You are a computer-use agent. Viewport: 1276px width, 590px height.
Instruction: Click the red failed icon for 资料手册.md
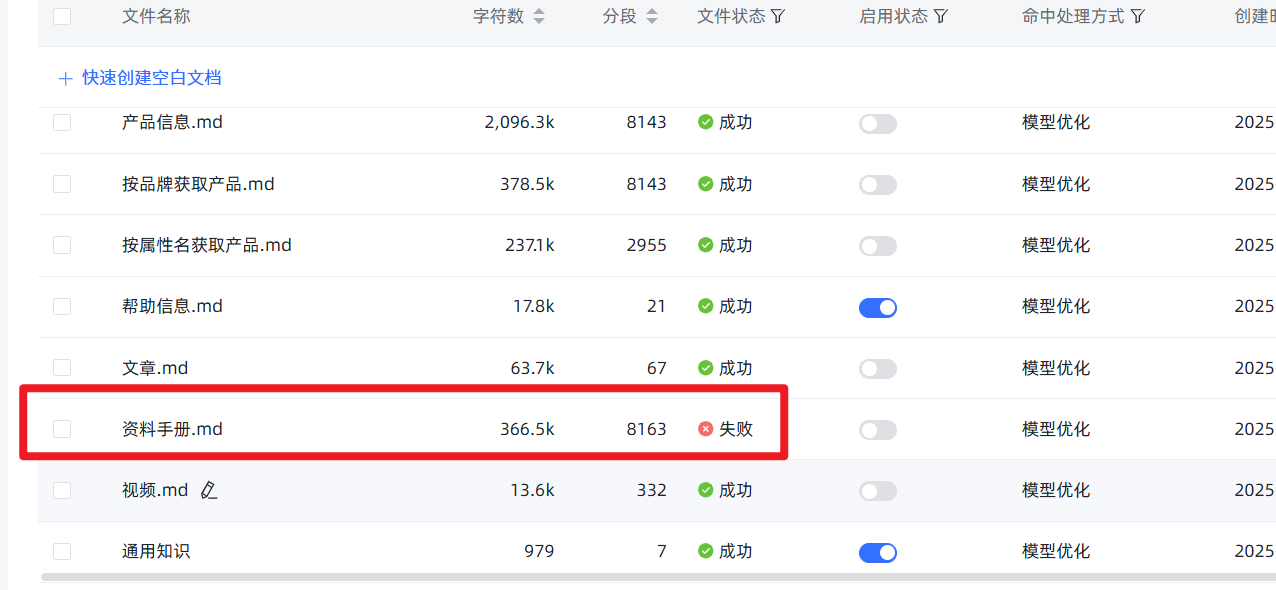[x=705, y=429]
